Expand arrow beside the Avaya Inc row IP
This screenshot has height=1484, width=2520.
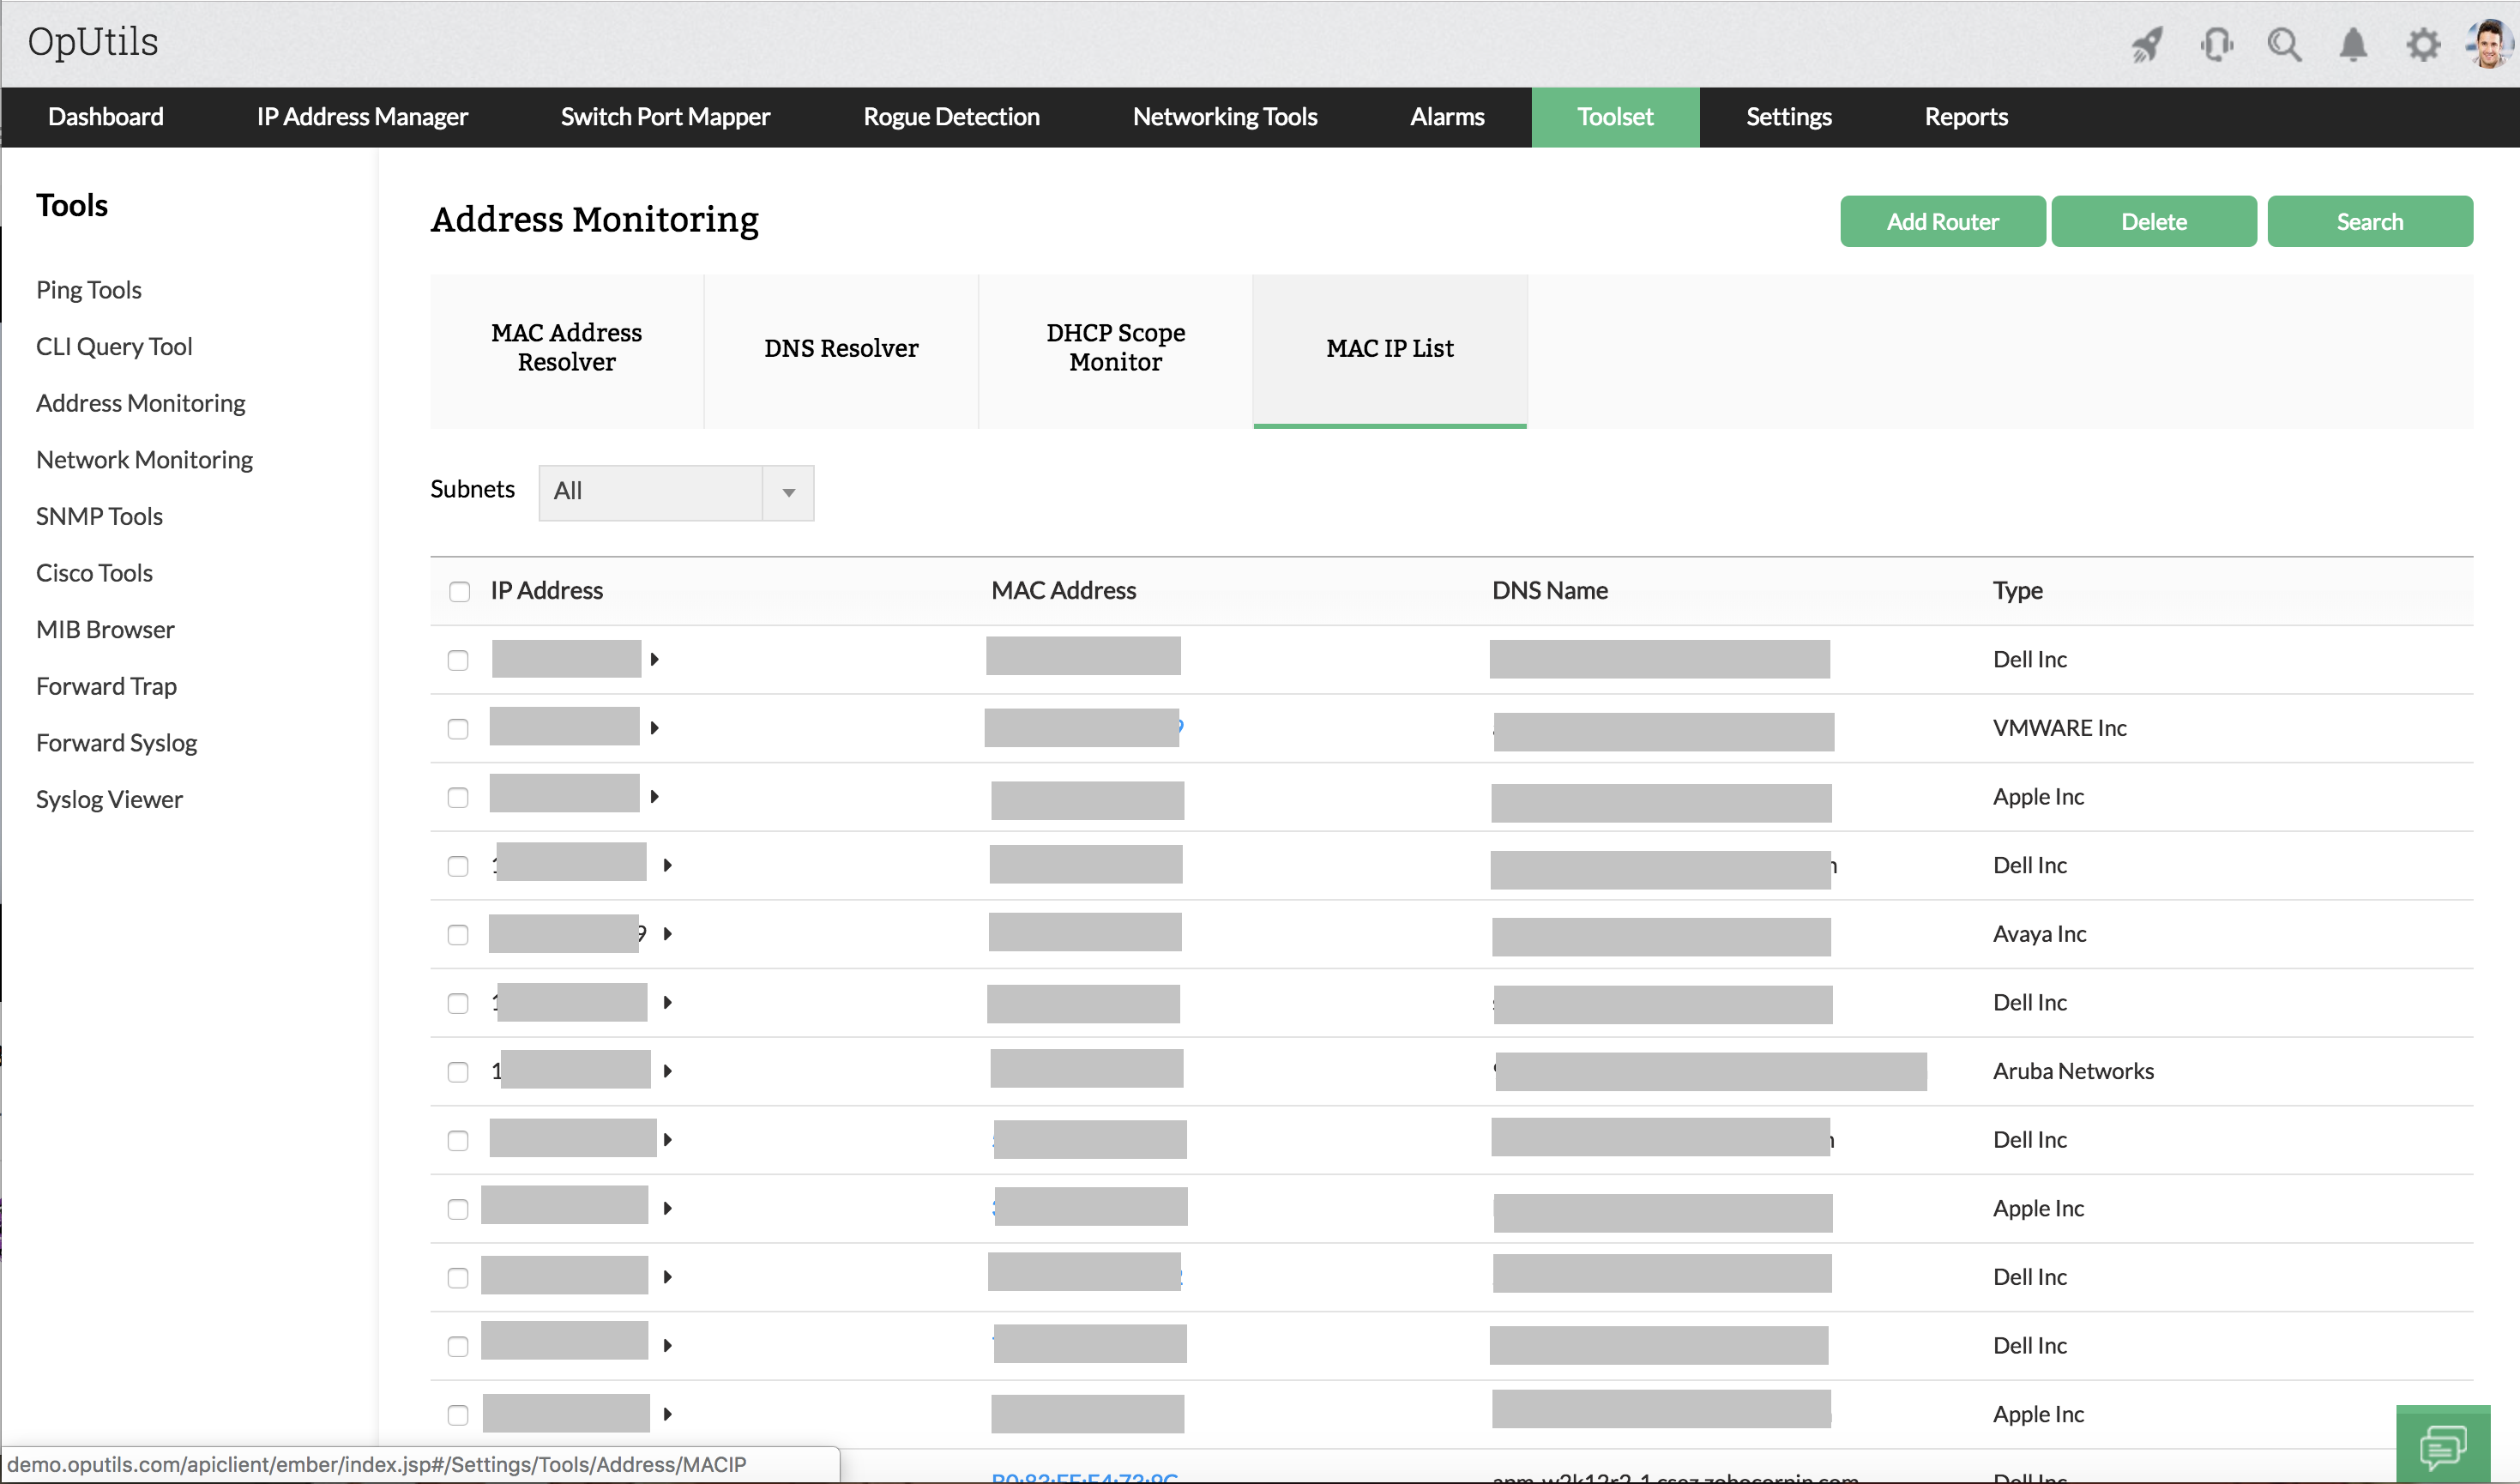(667, 934)
